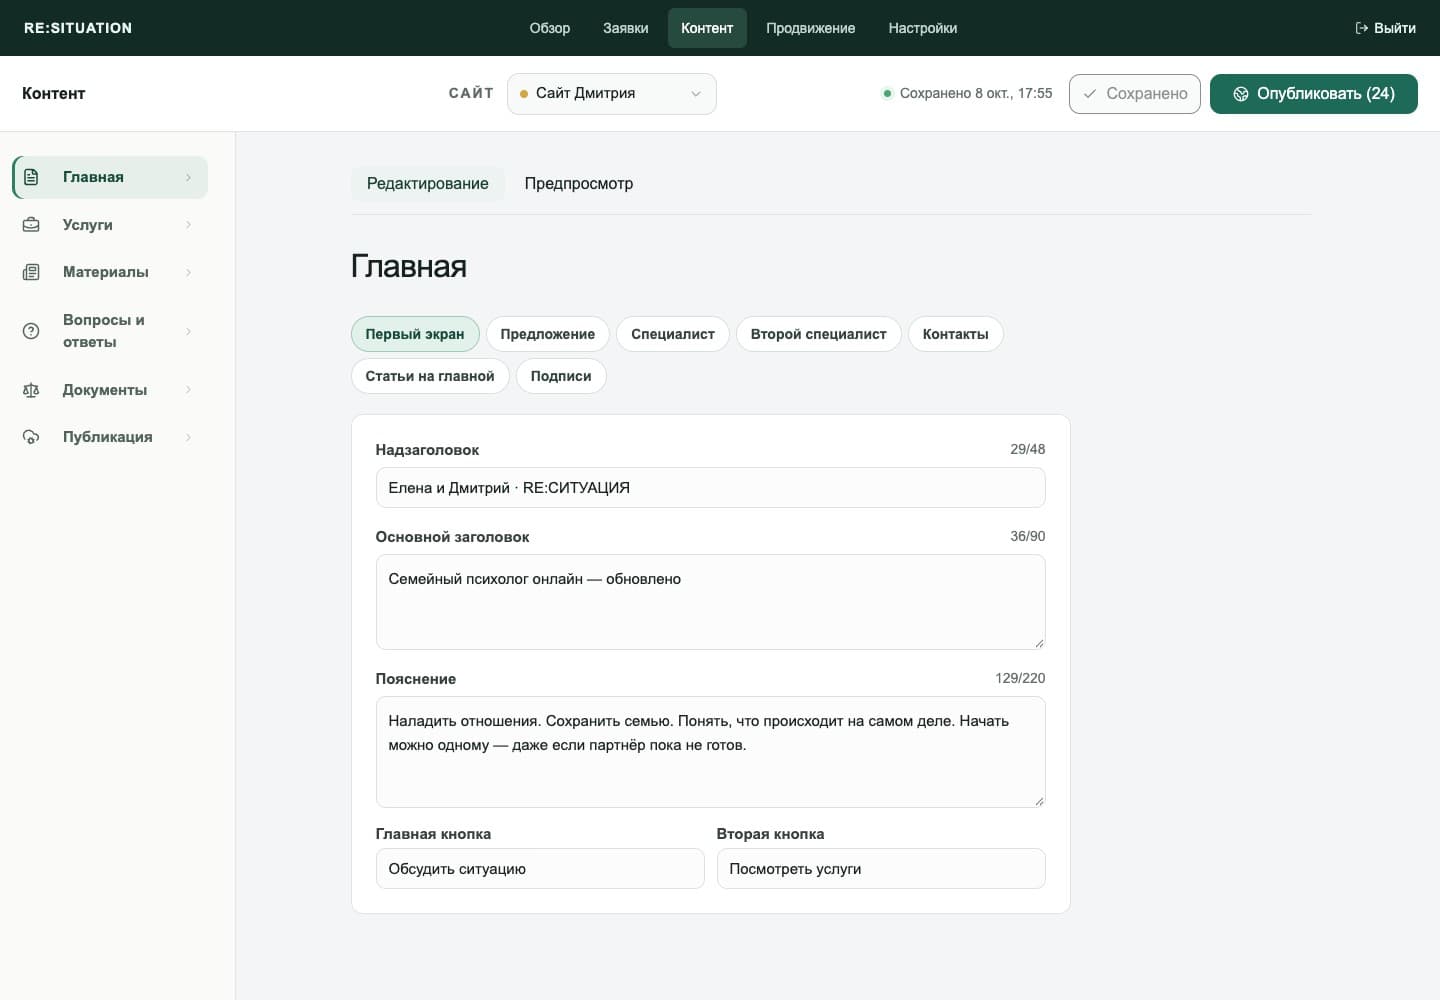Viewport: 1440px width, 1000px height.
Task: Expand the Документы sidebar chevron
Action: tap(188, 390)
